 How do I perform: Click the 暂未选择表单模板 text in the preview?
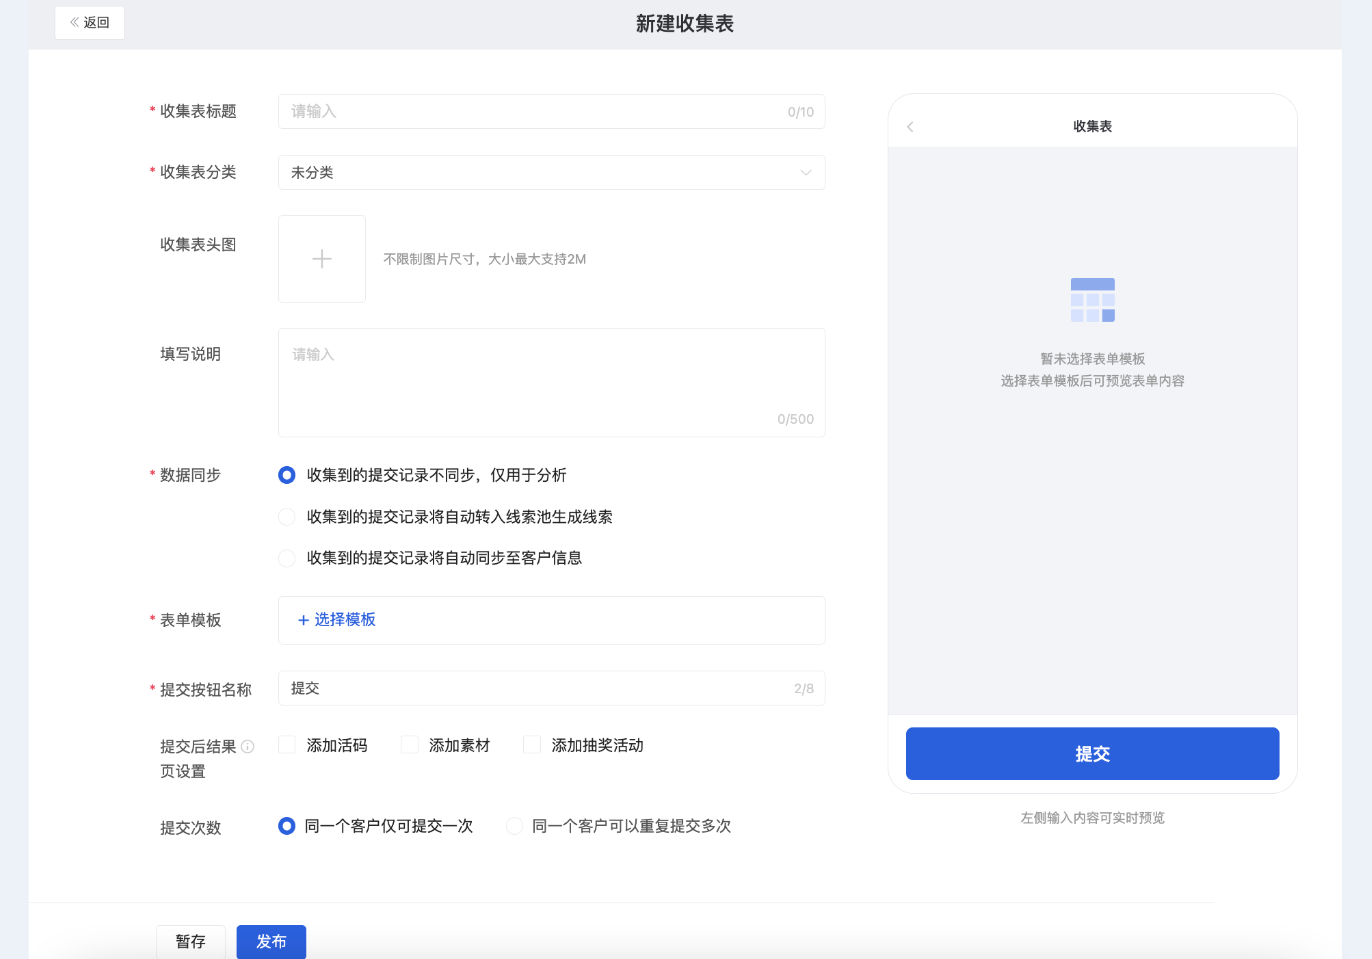pyautogui.click(x=1093, y=359)
